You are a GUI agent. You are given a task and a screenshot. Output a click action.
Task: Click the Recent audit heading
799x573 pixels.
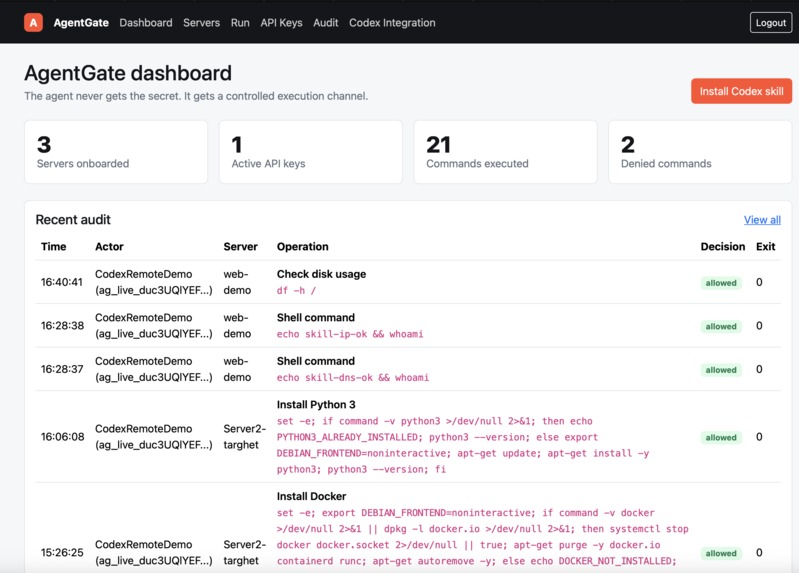(73, 220)
